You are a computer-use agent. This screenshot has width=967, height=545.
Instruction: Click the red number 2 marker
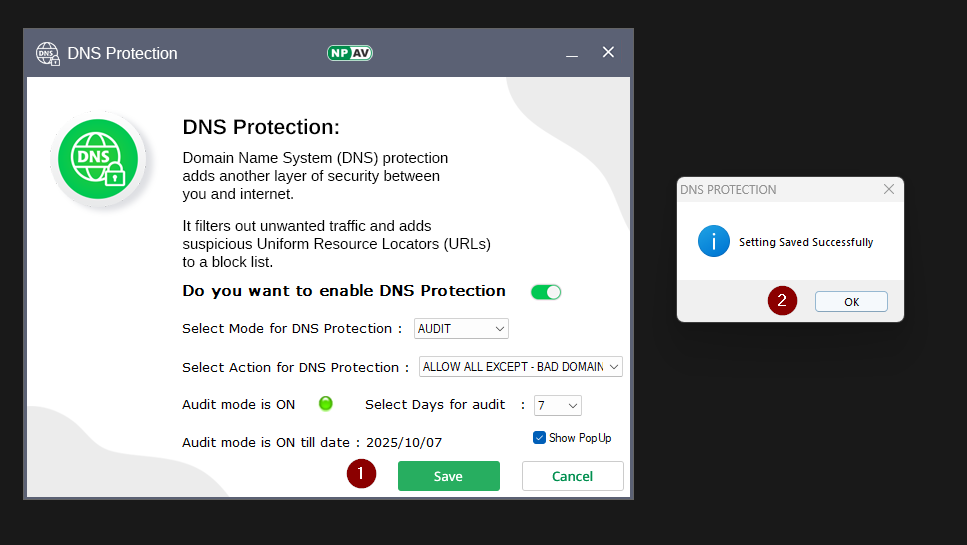(782, 301)
